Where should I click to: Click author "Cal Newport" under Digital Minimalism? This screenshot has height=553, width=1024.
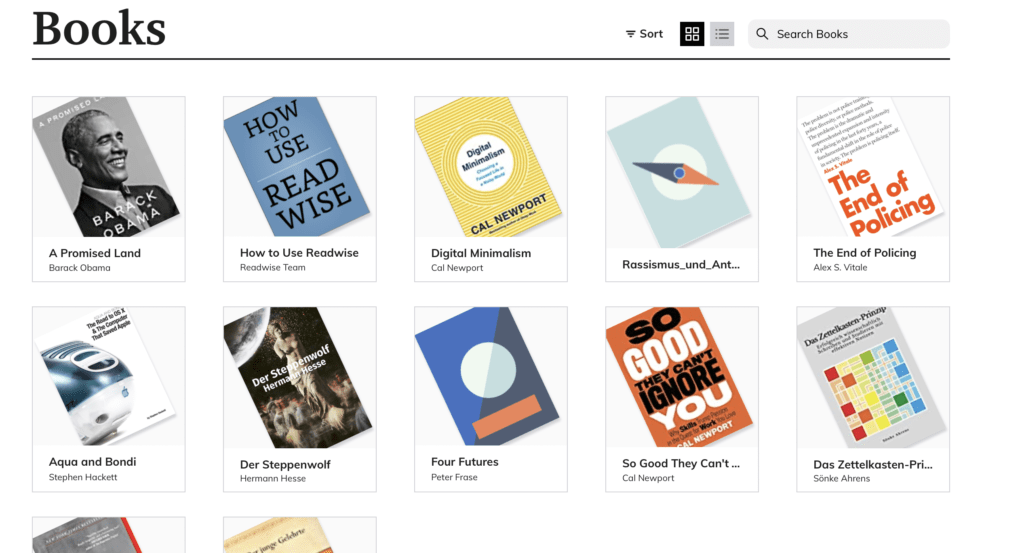pyautogui.click(x=457, y=268)
